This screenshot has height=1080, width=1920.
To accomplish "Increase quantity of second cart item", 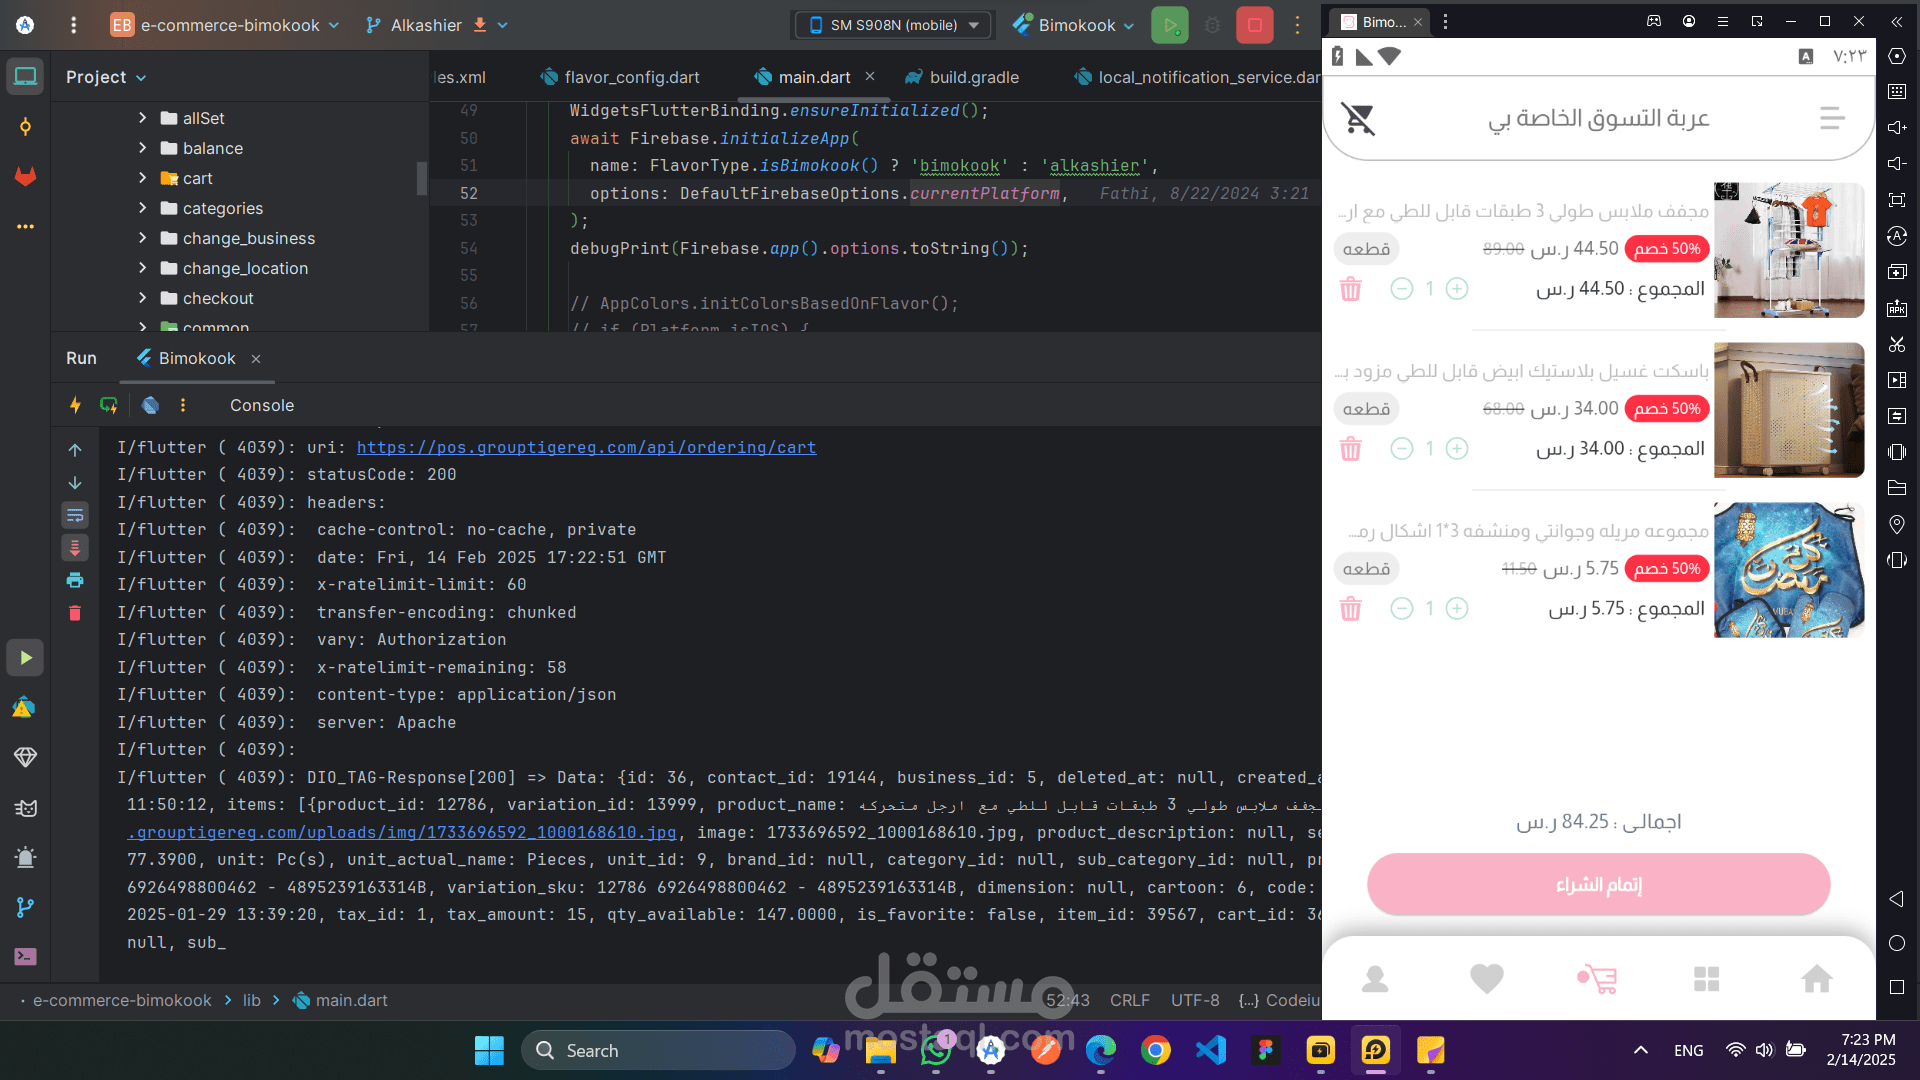I will [1457, 449].
